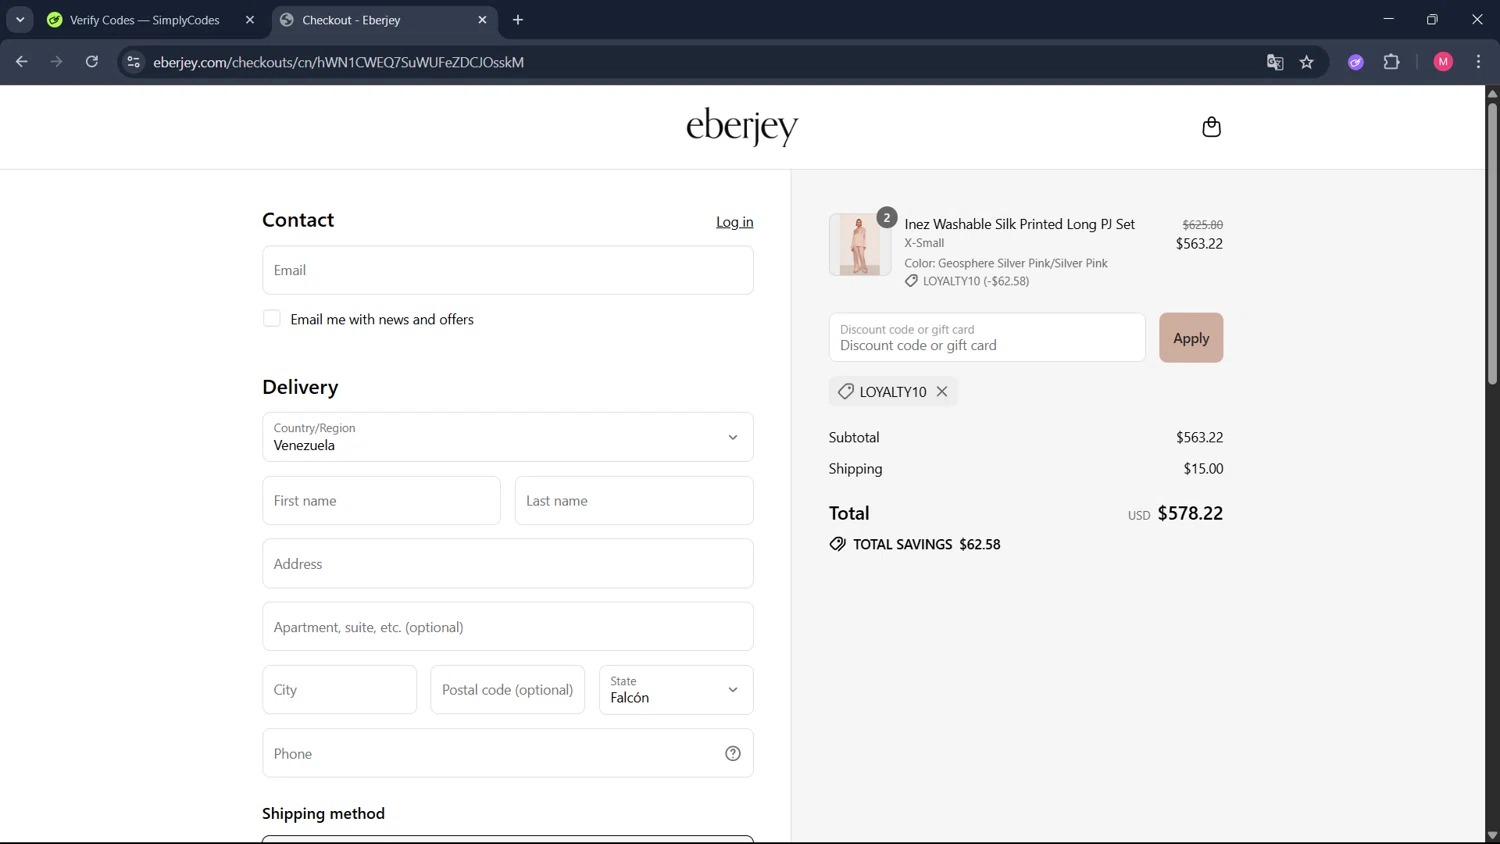Focus the Address field

508,564
